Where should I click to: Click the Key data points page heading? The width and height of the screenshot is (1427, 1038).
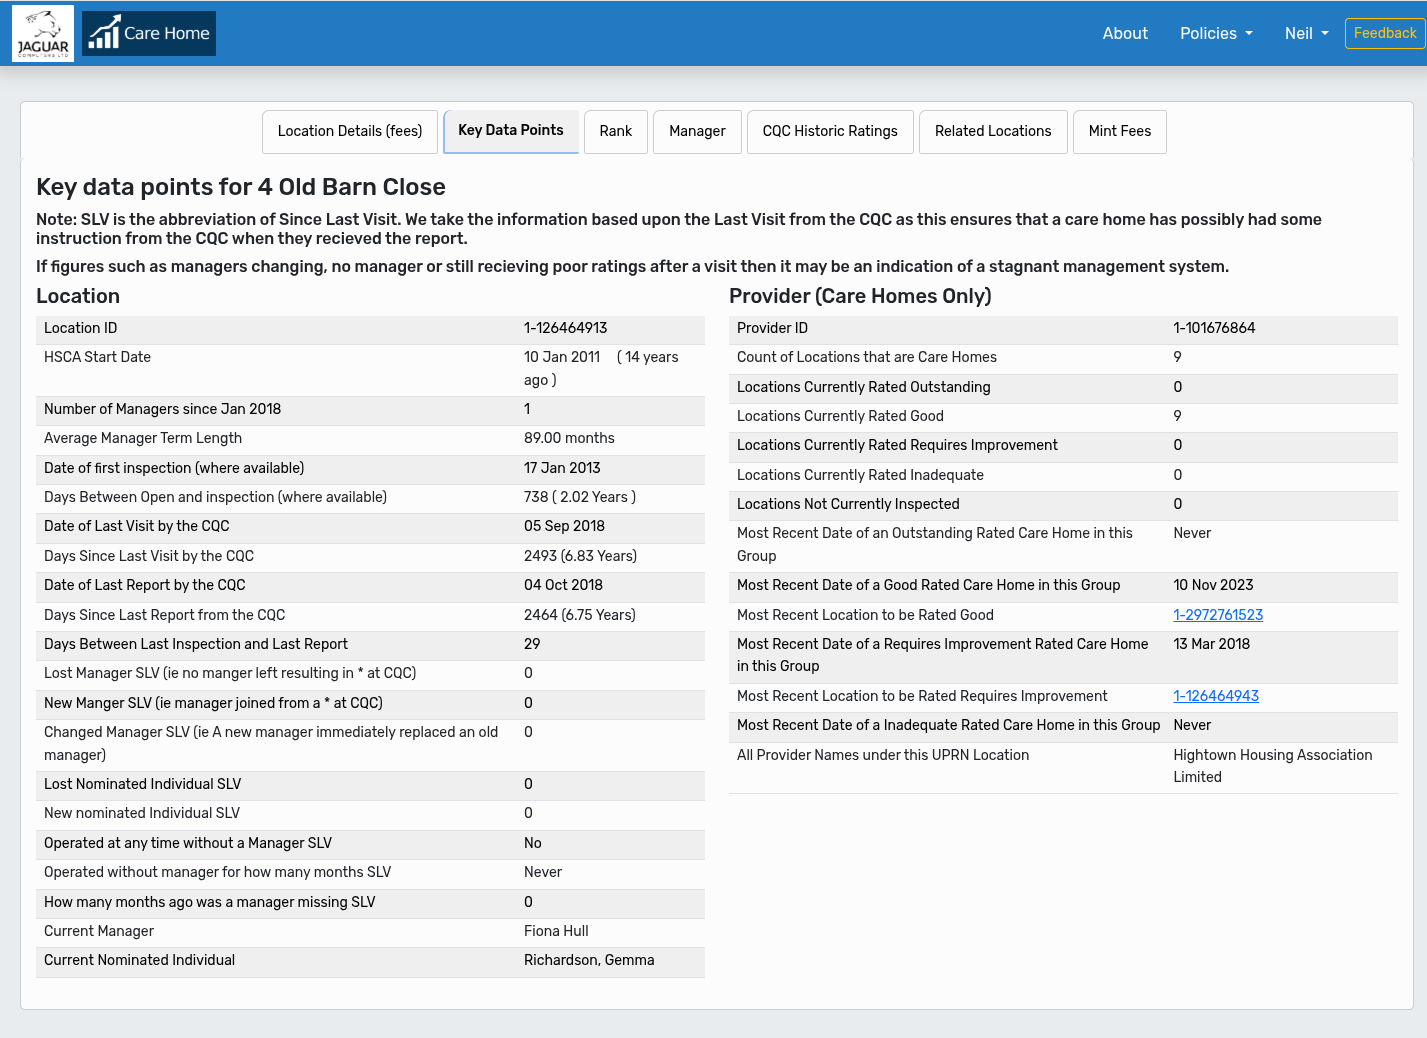(x=241, y=187)
